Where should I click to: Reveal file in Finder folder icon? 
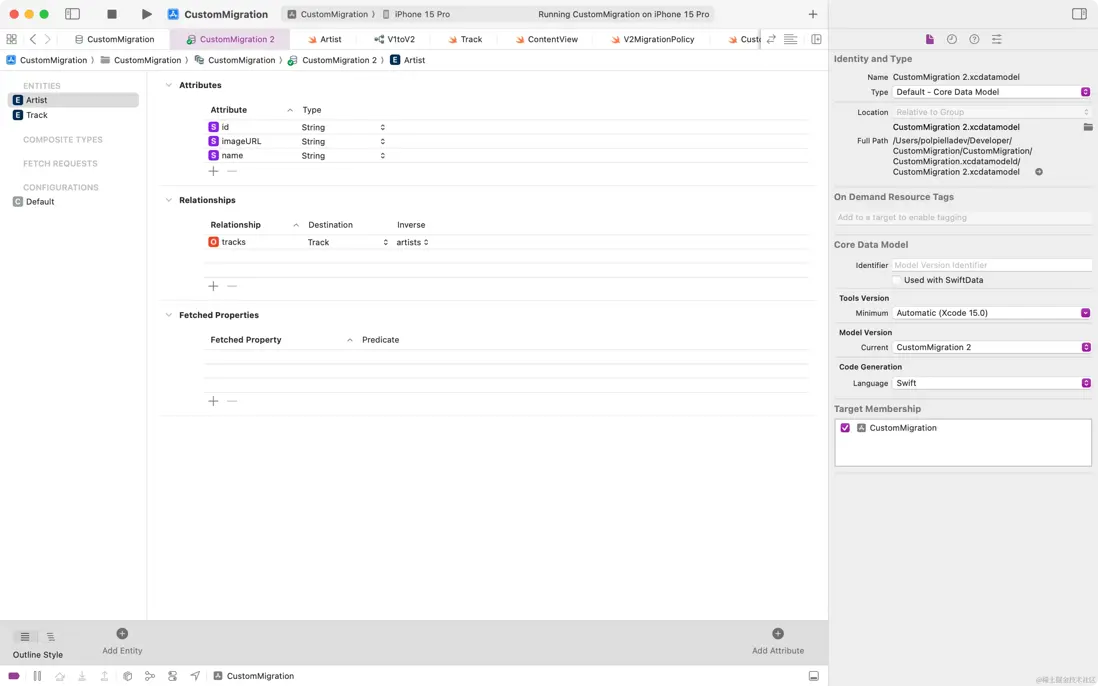(1087, 127)
